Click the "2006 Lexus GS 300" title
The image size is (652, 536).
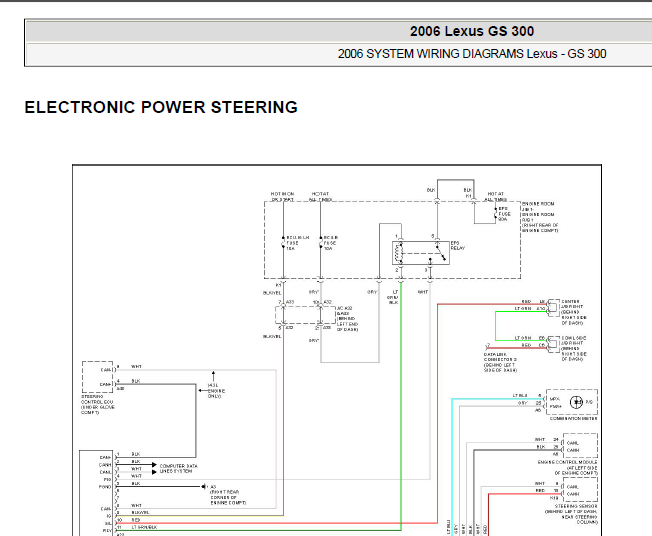coord(472,31)
